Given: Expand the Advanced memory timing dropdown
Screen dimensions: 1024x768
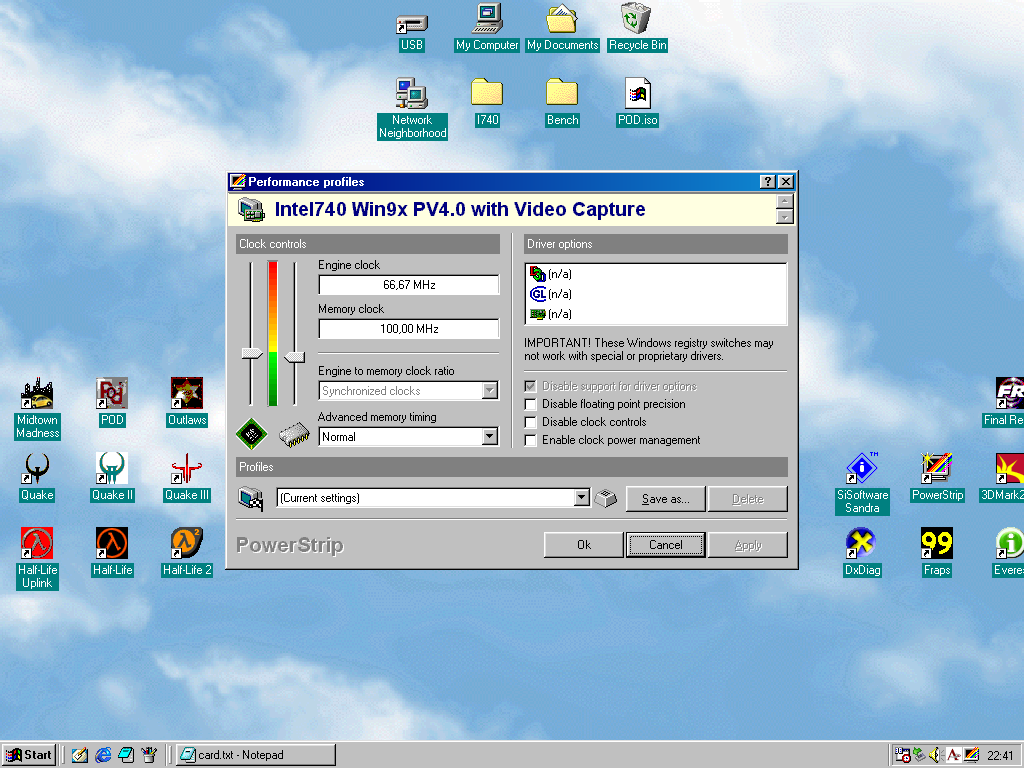Looking at the screenshot, I should [489, 437].
